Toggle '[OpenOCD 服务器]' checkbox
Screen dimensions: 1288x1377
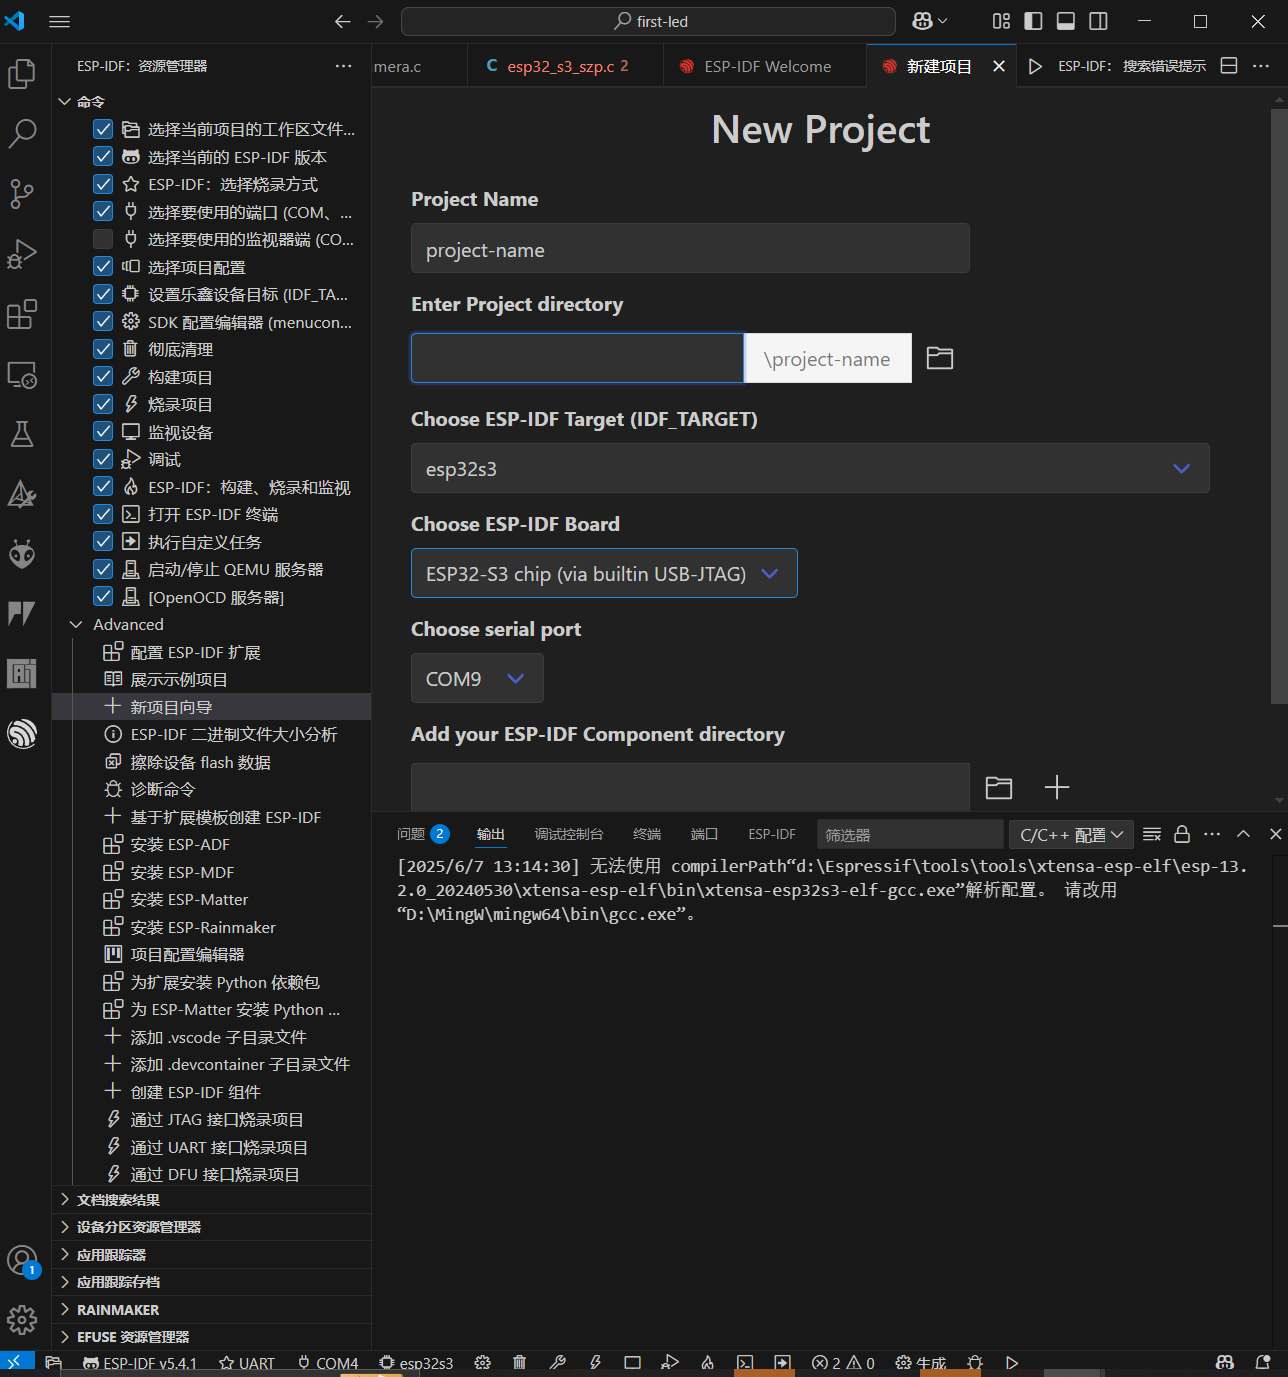(103, 597)
